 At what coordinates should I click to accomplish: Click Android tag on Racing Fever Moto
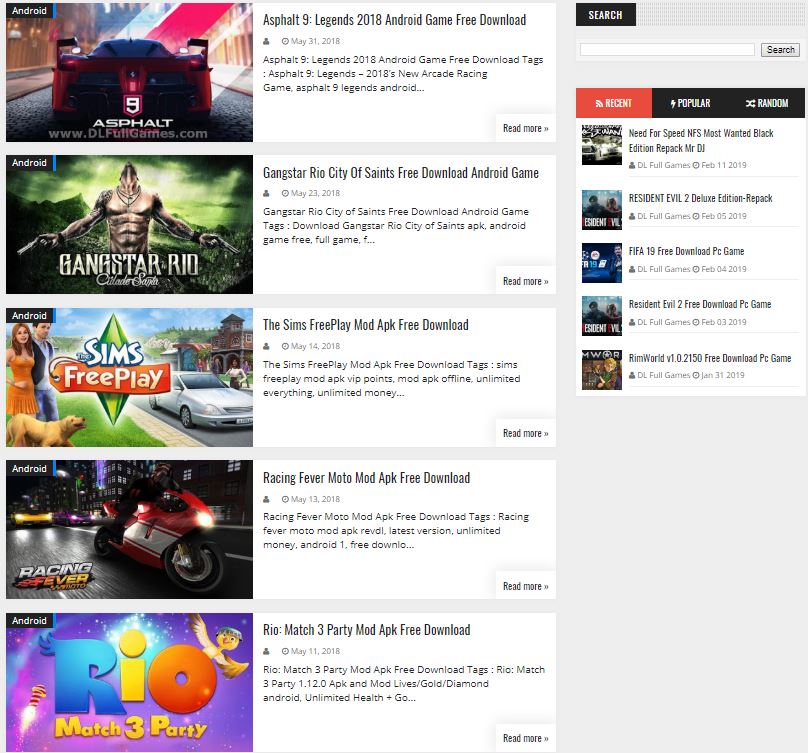(29, 469)
